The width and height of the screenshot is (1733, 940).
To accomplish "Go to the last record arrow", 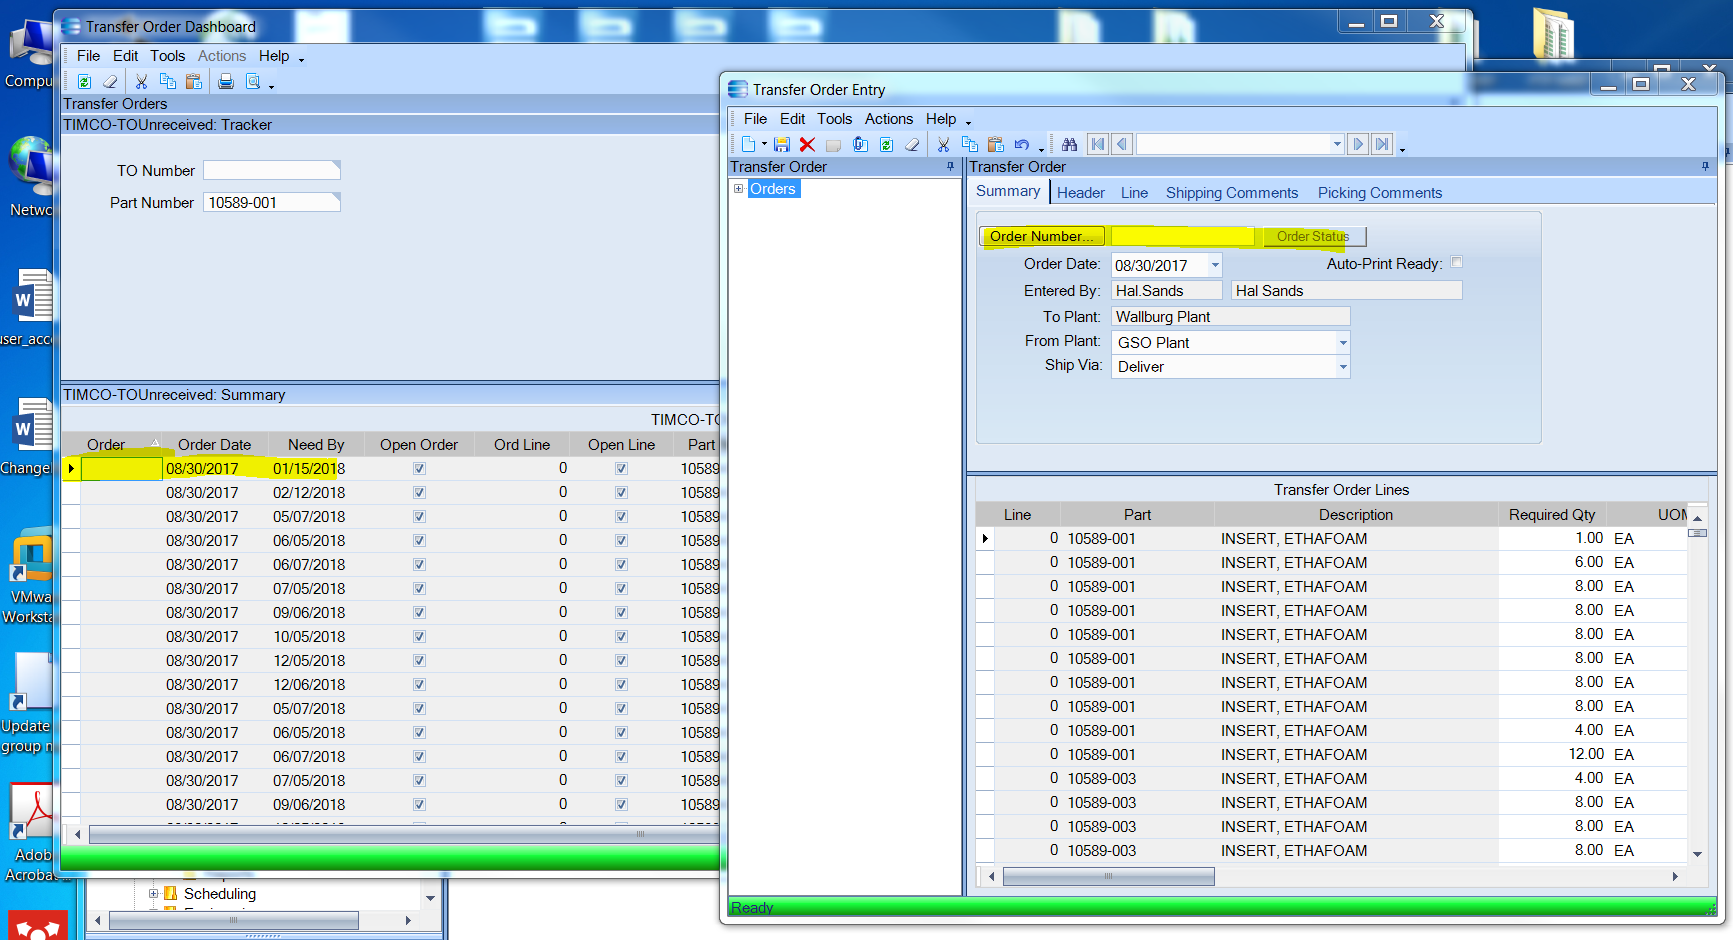I will click(x=1382, y=145).
